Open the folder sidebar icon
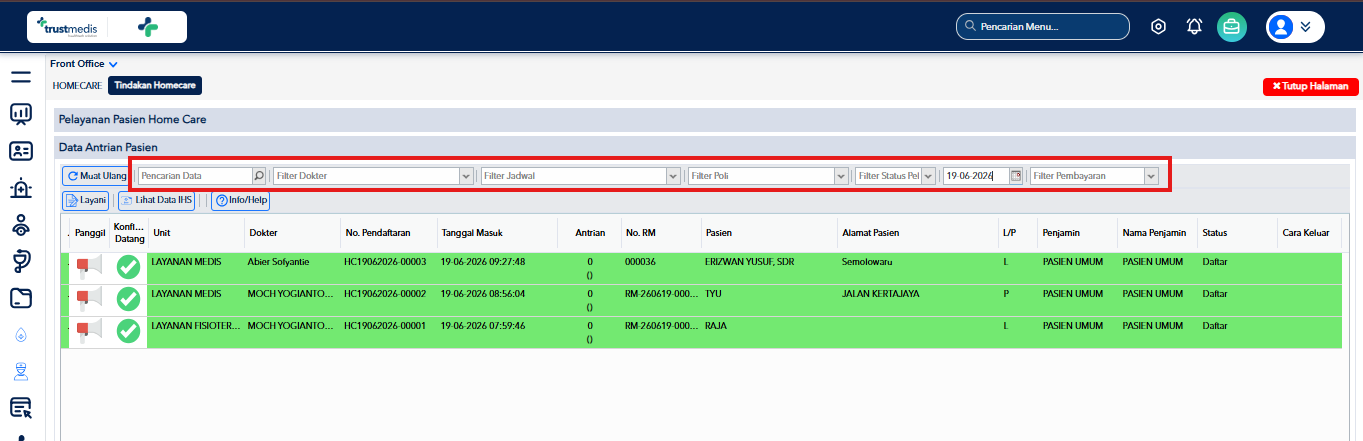This screenshot has height=441, width=1363. click(21, 298)
